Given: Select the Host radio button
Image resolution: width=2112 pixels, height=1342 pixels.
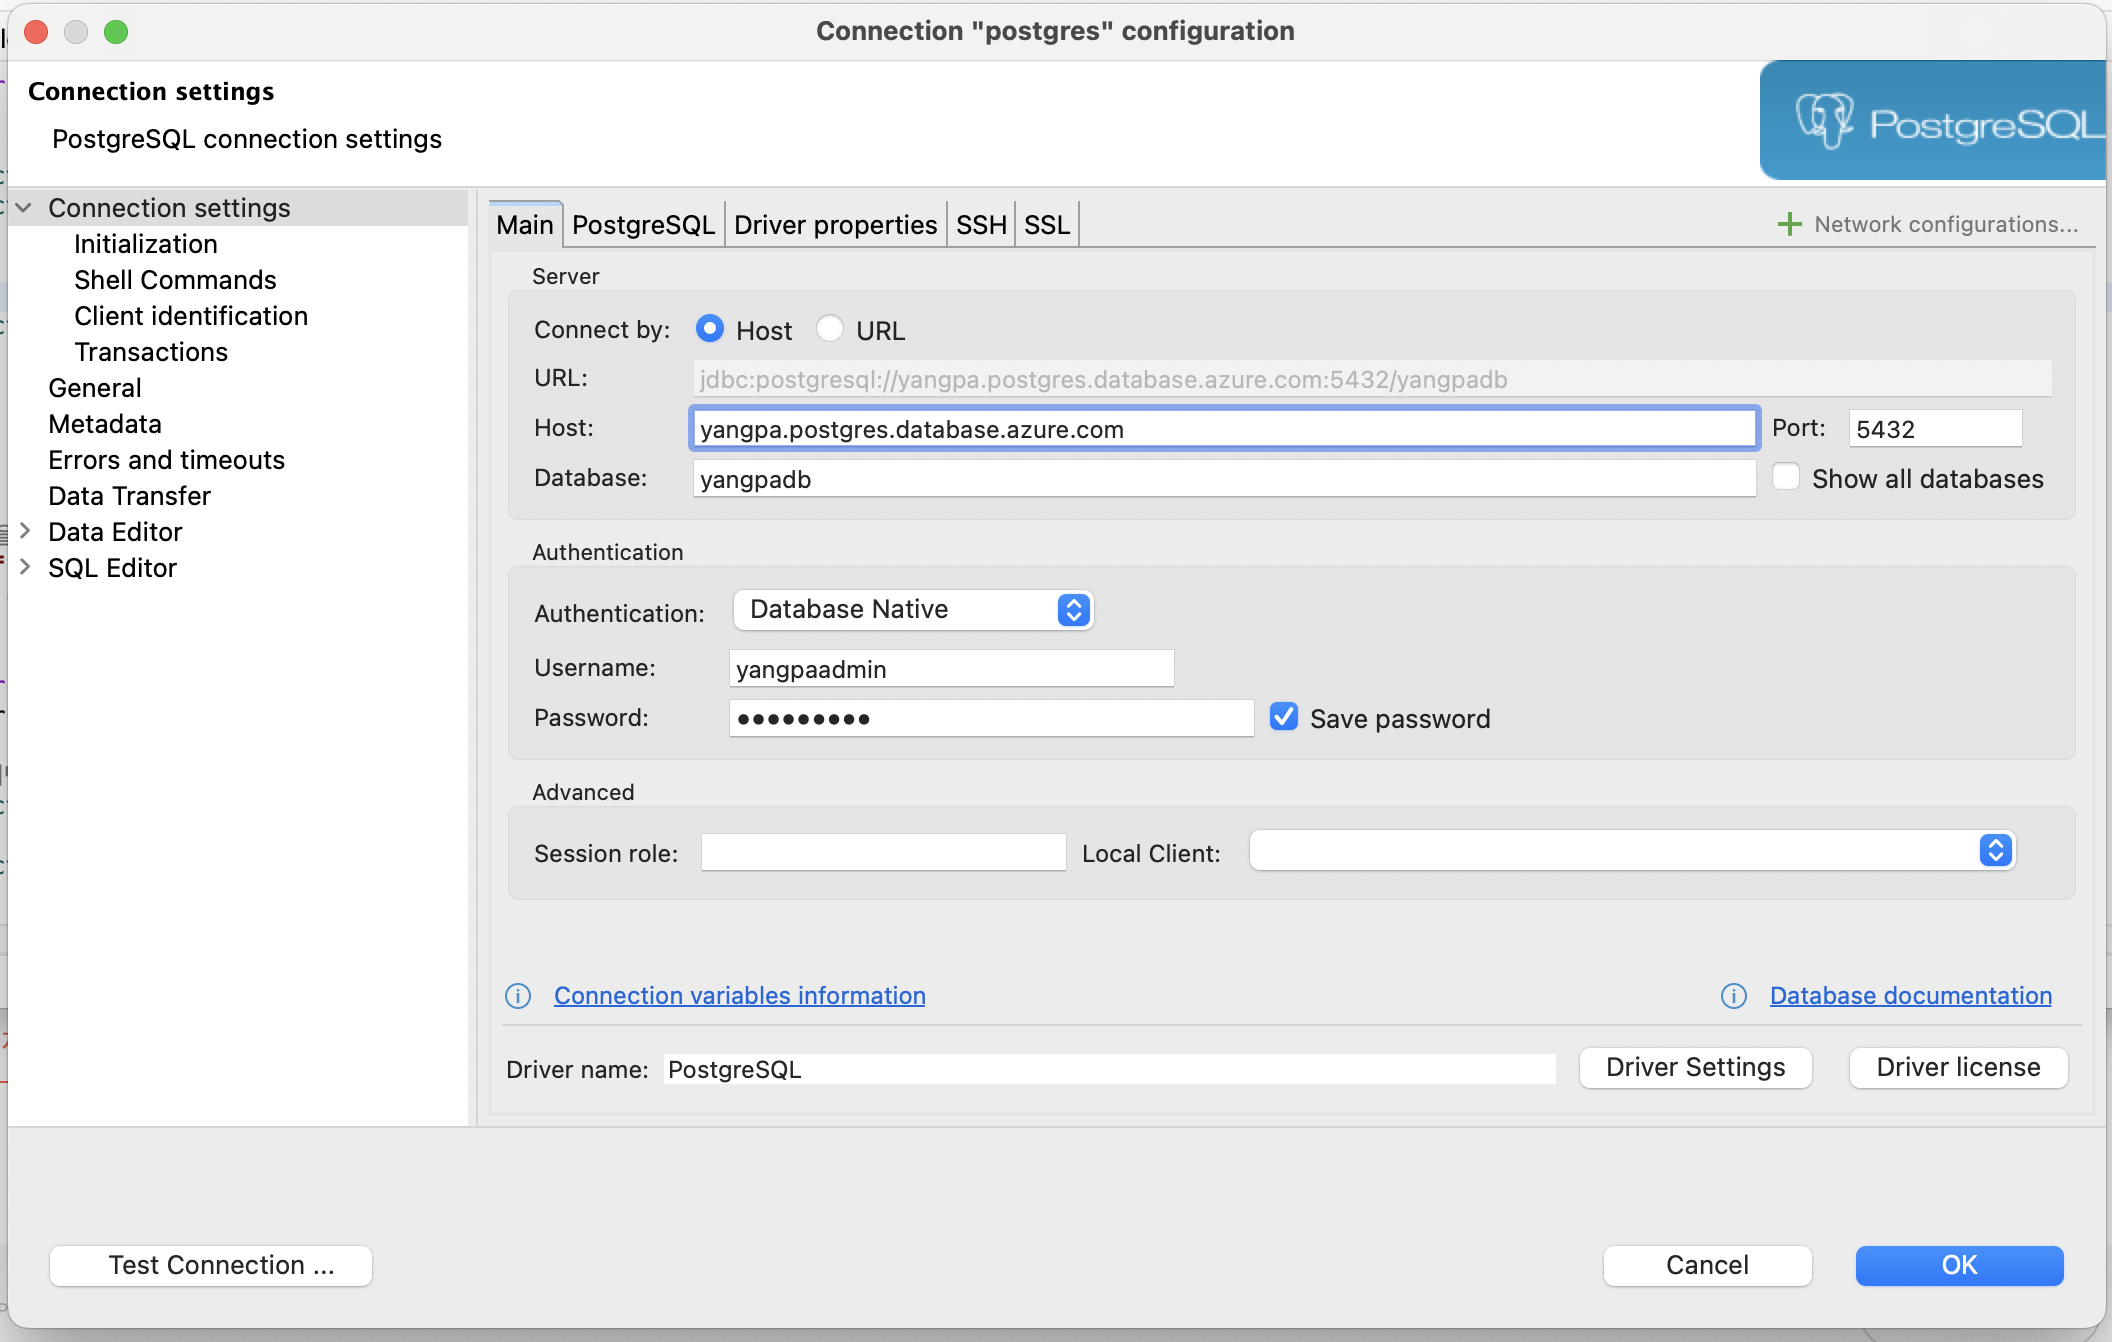Looking at the screenshot, I should click(710, 329).
